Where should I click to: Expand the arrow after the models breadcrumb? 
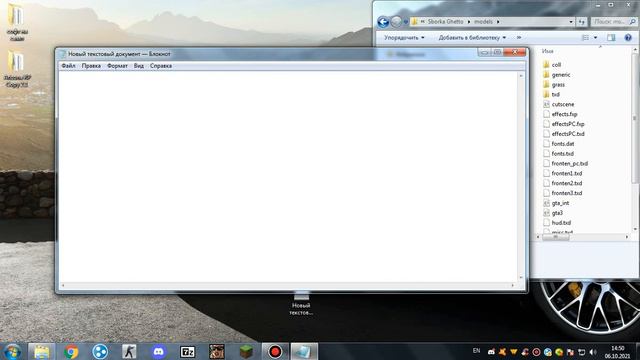498,22
